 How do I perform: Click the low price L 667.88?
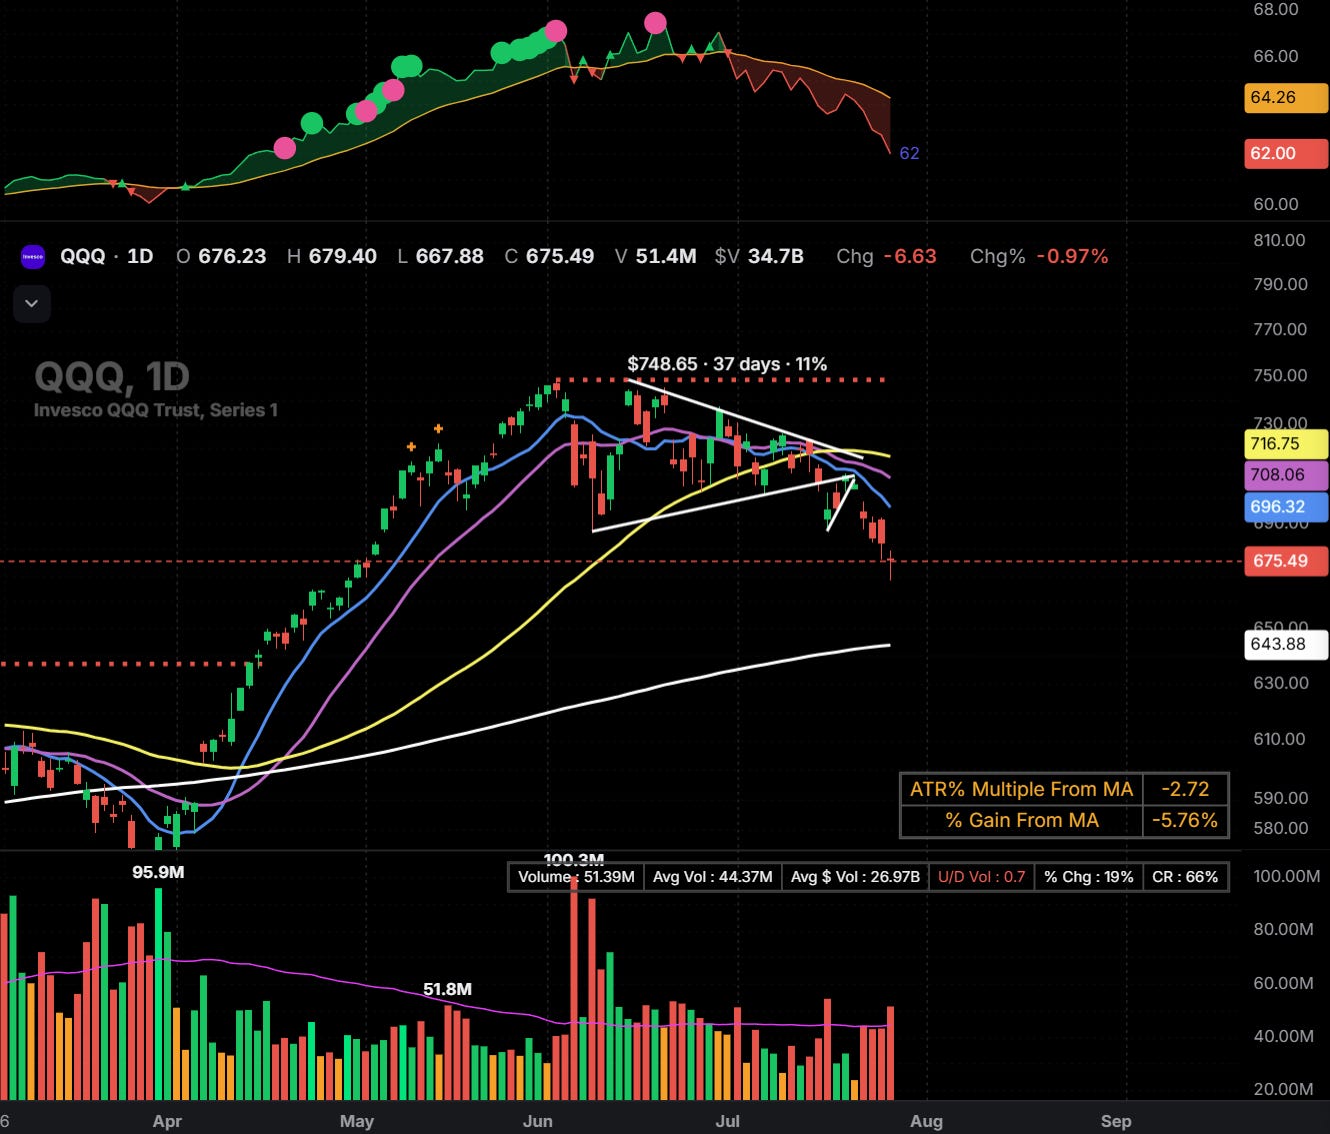coord(440,256)
